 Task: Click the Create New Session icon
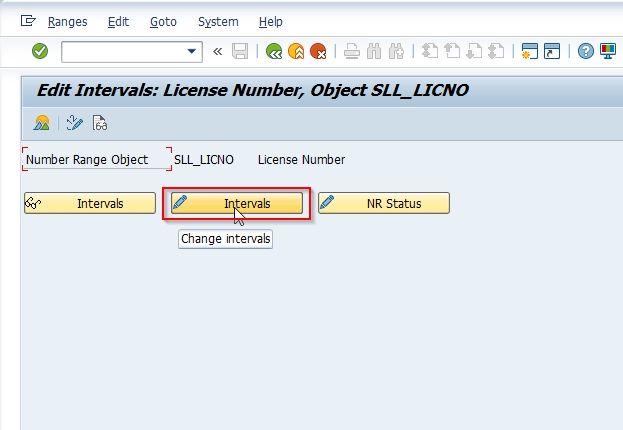pos(530,51)
